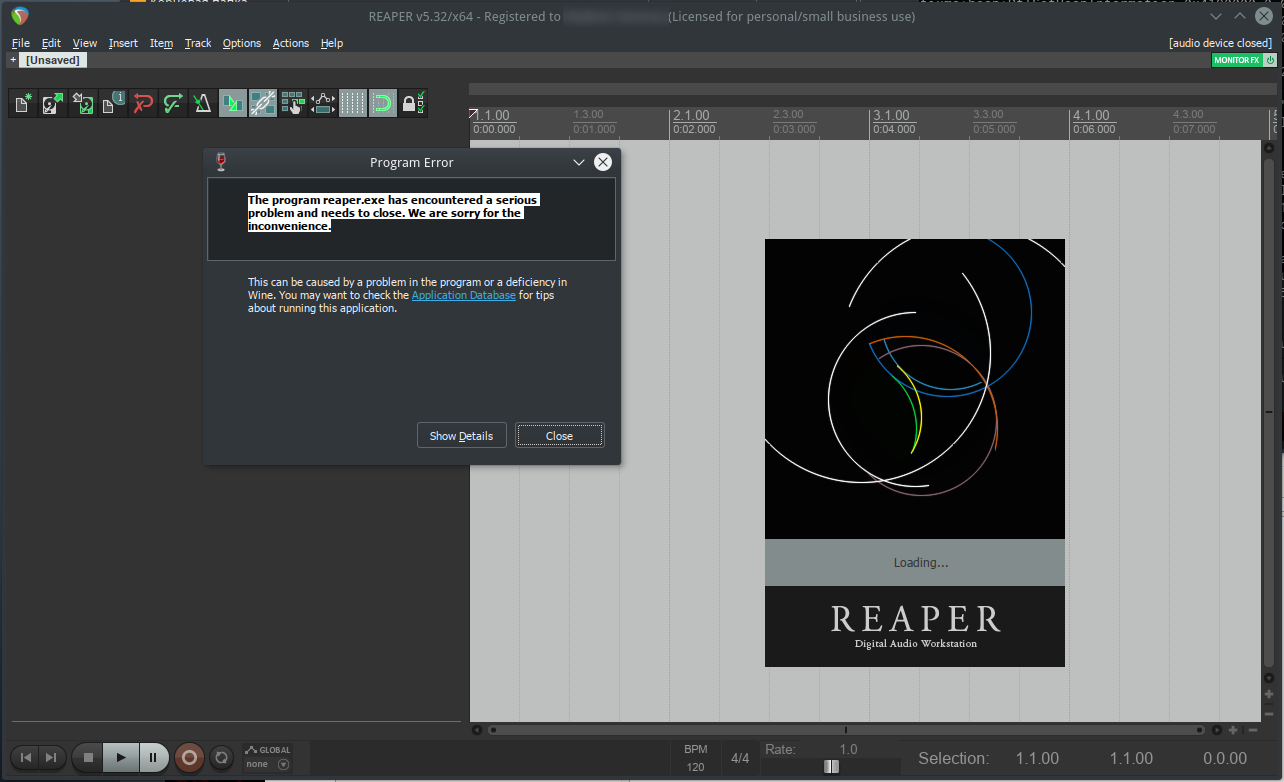Click the record button in transport

[x=188, y=758]
